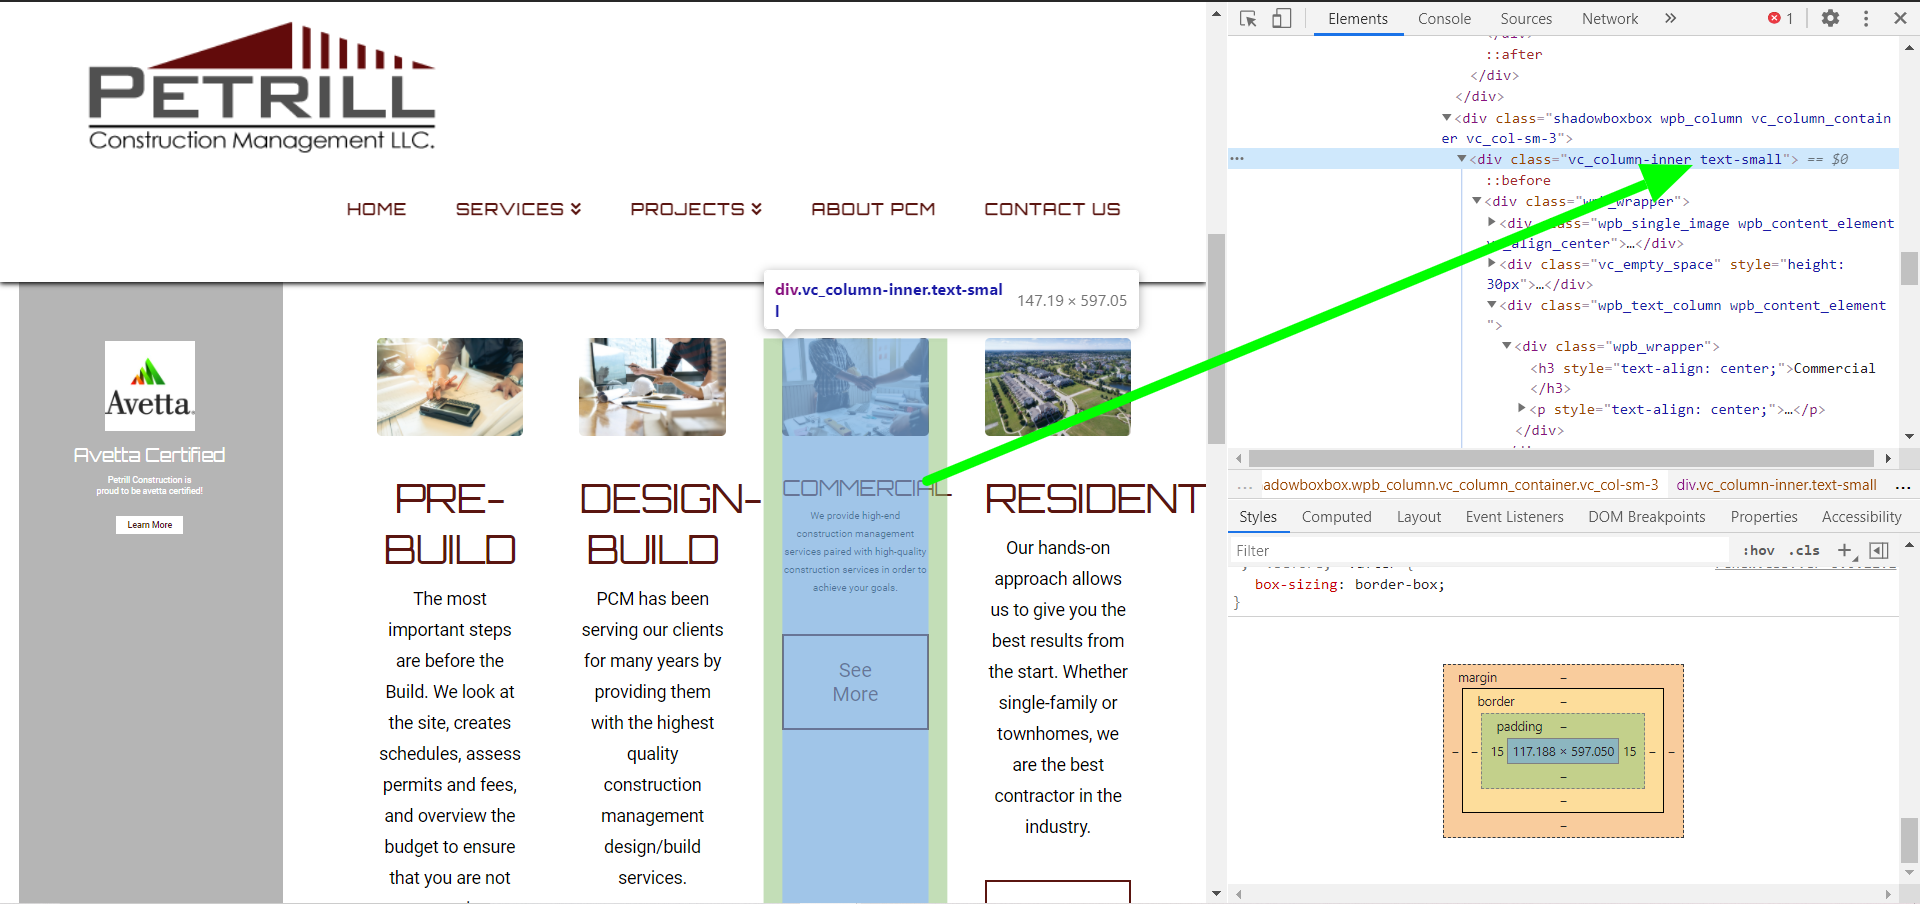Close the DevTools panel

[x=1900, y=18]
